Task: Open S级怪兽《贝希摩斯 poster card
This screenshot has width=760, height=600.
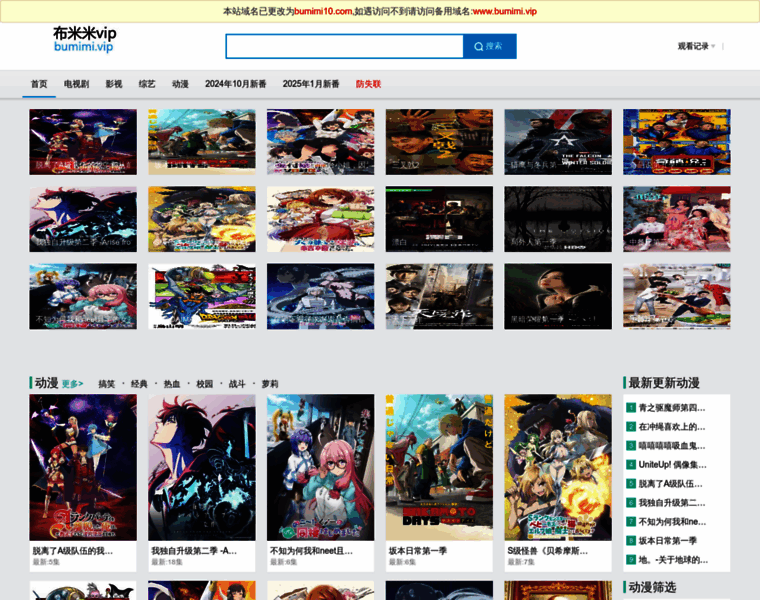Action: pos(558,468)
